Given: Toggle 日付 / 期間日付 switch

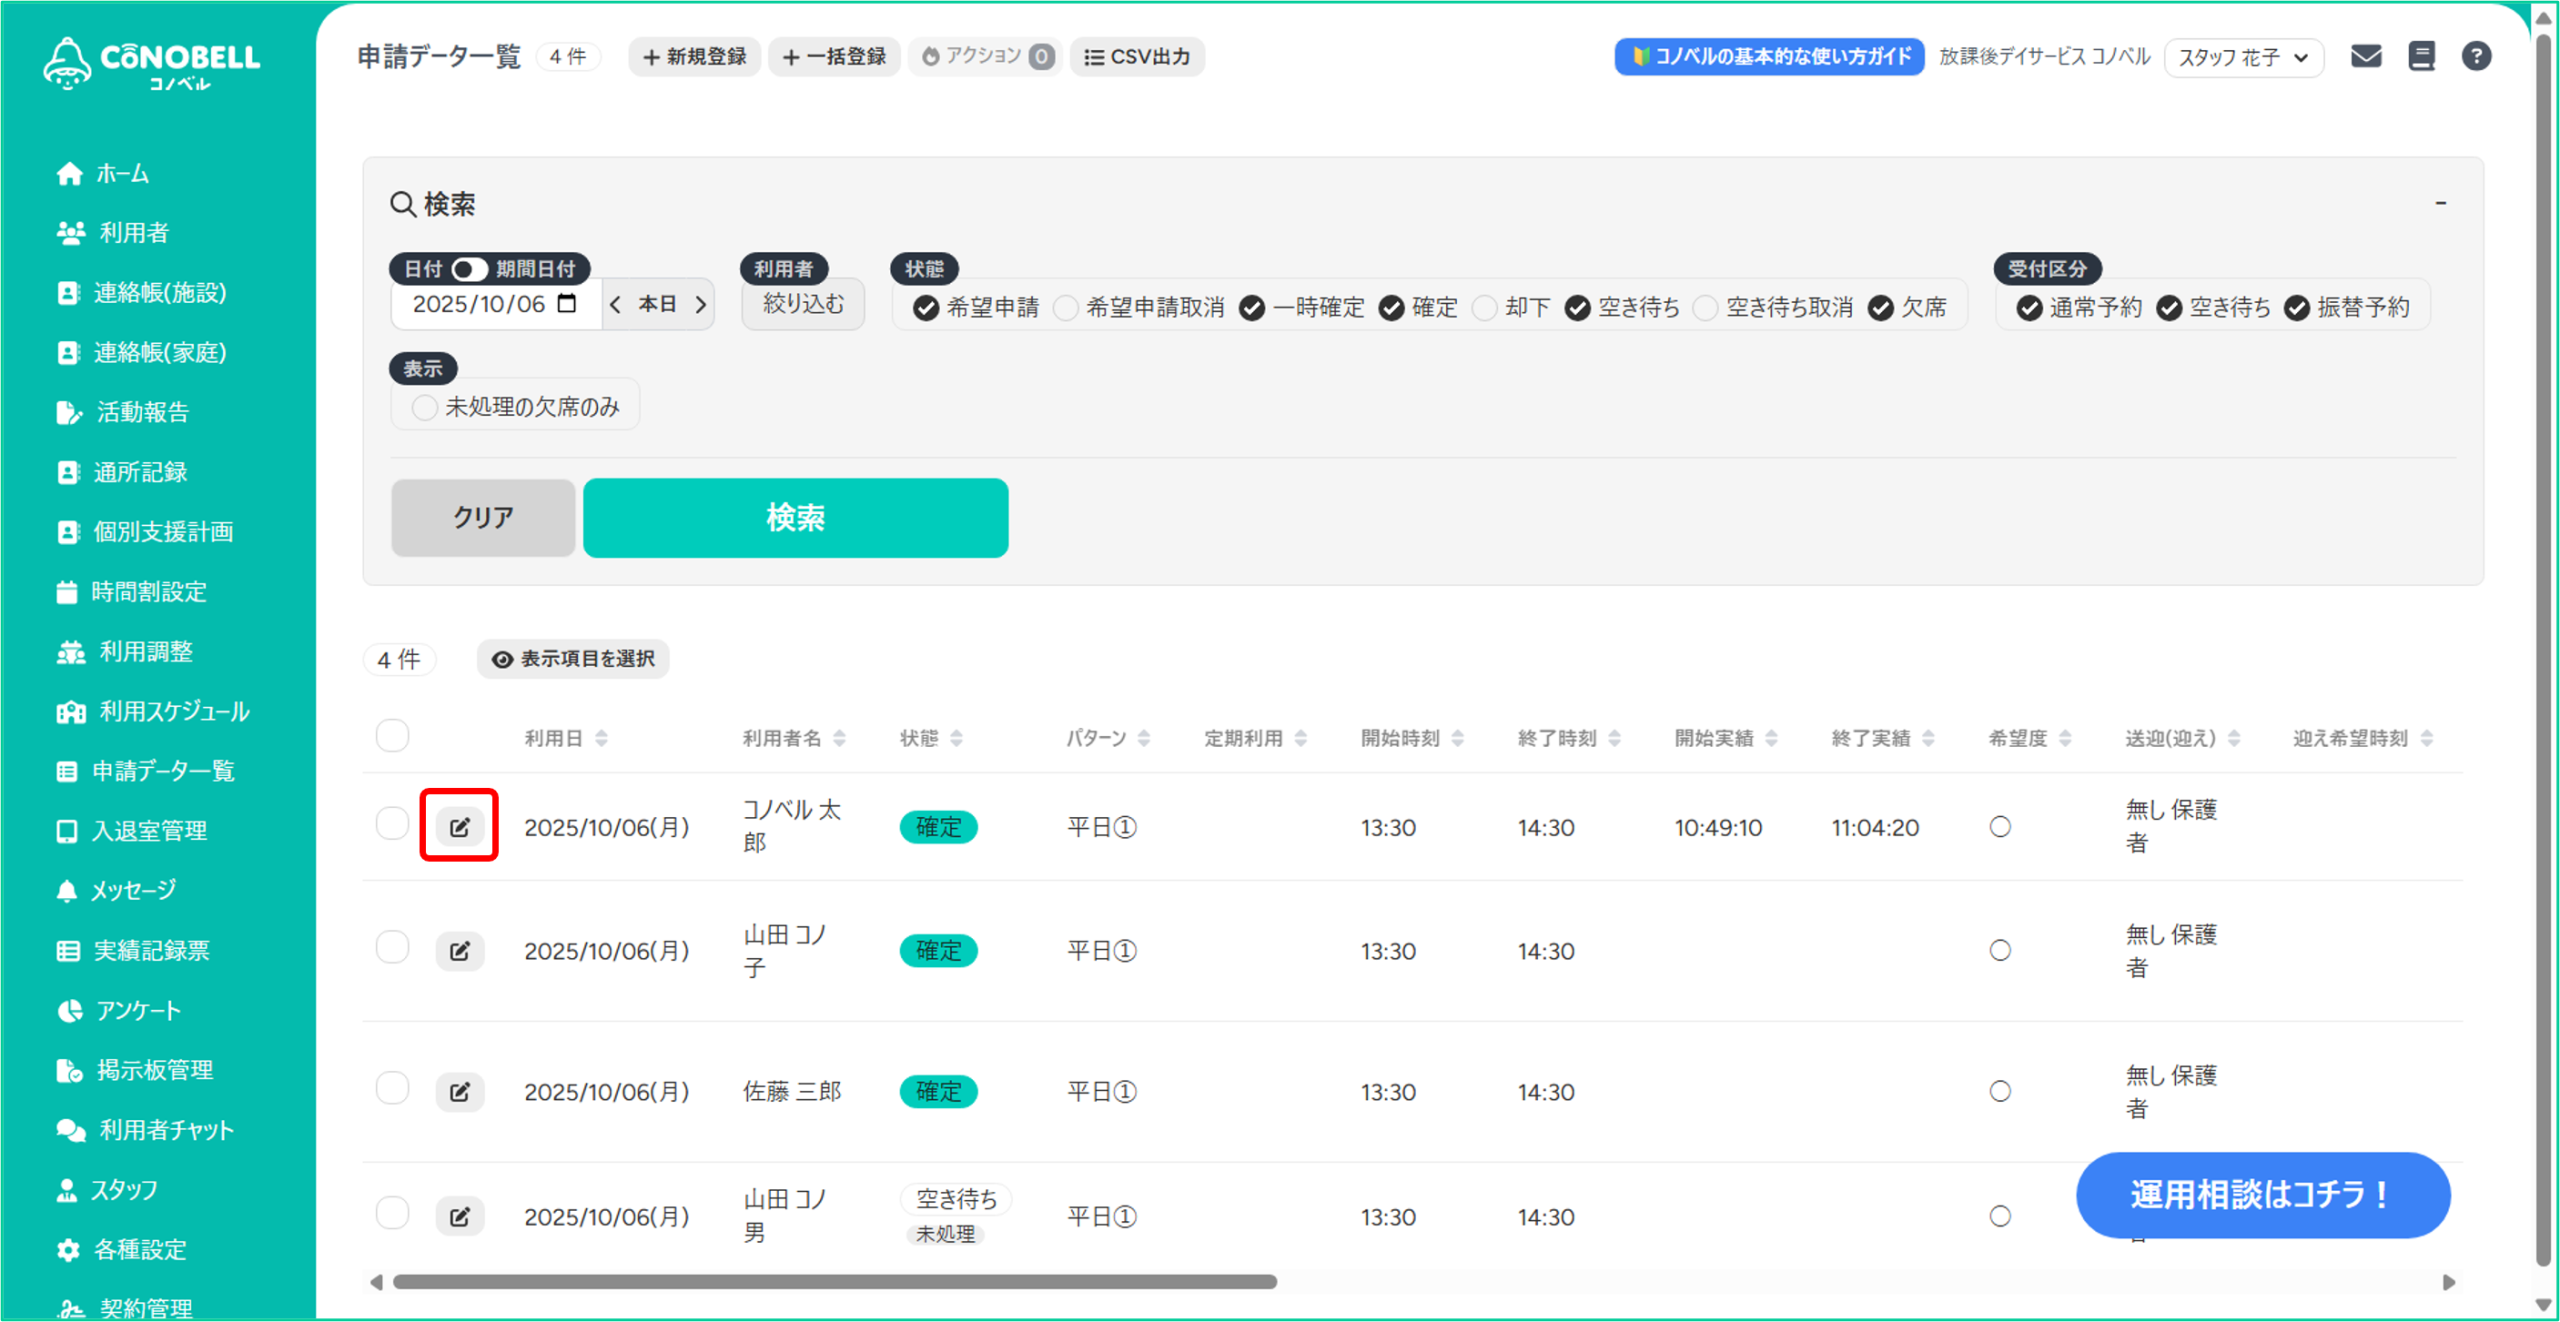Looking at the screenshot, I should [x=468, y=269].
